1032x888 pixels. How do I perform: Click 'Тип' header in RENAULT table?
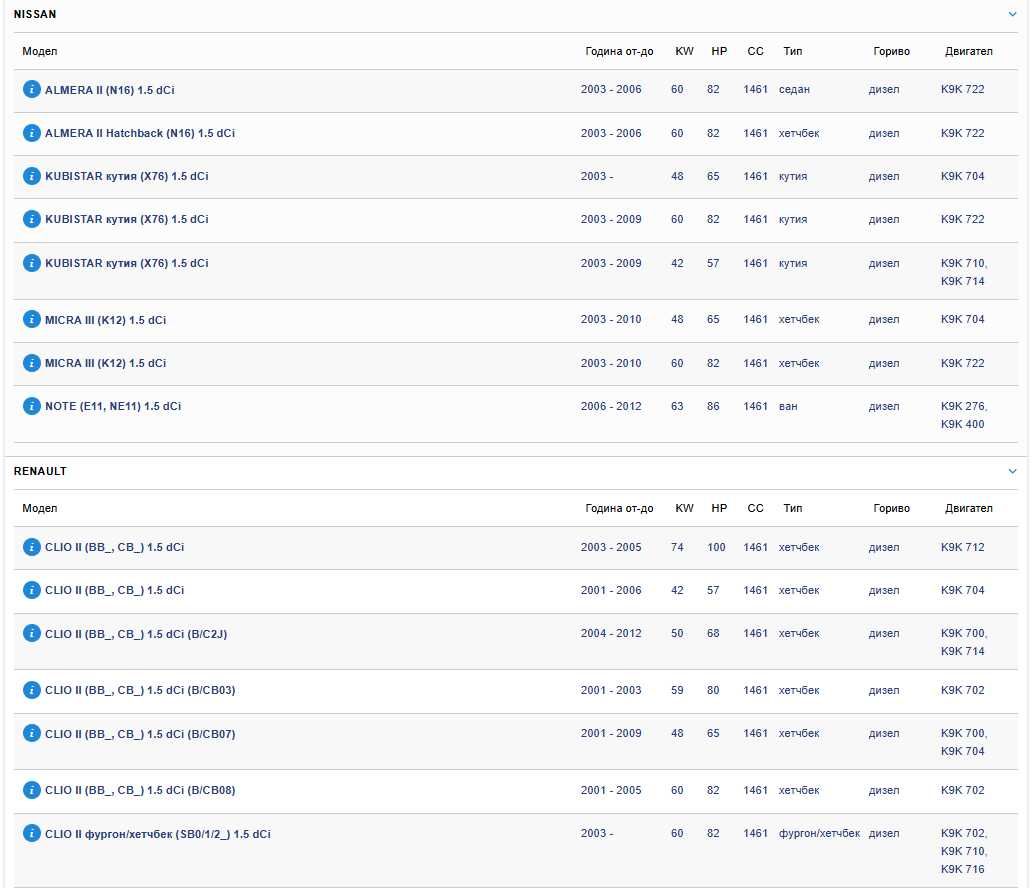point(793,508)
